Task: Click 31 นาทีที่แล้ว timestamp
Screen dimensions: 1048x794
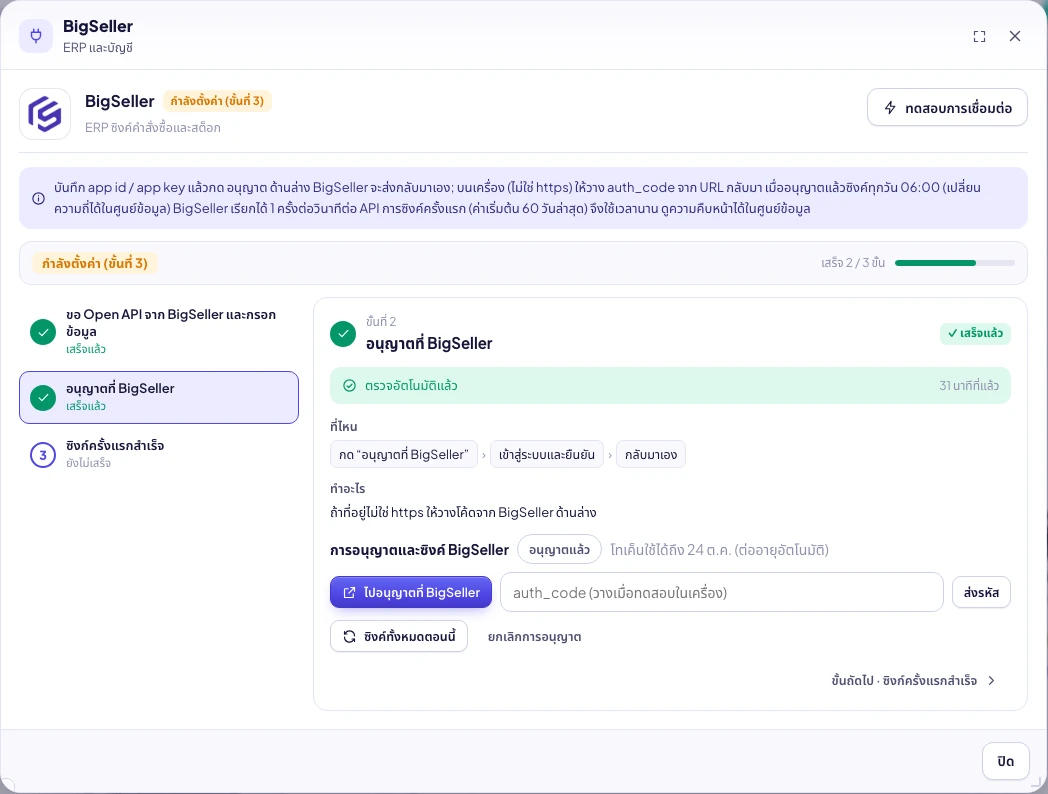Action: pos(969,386)
